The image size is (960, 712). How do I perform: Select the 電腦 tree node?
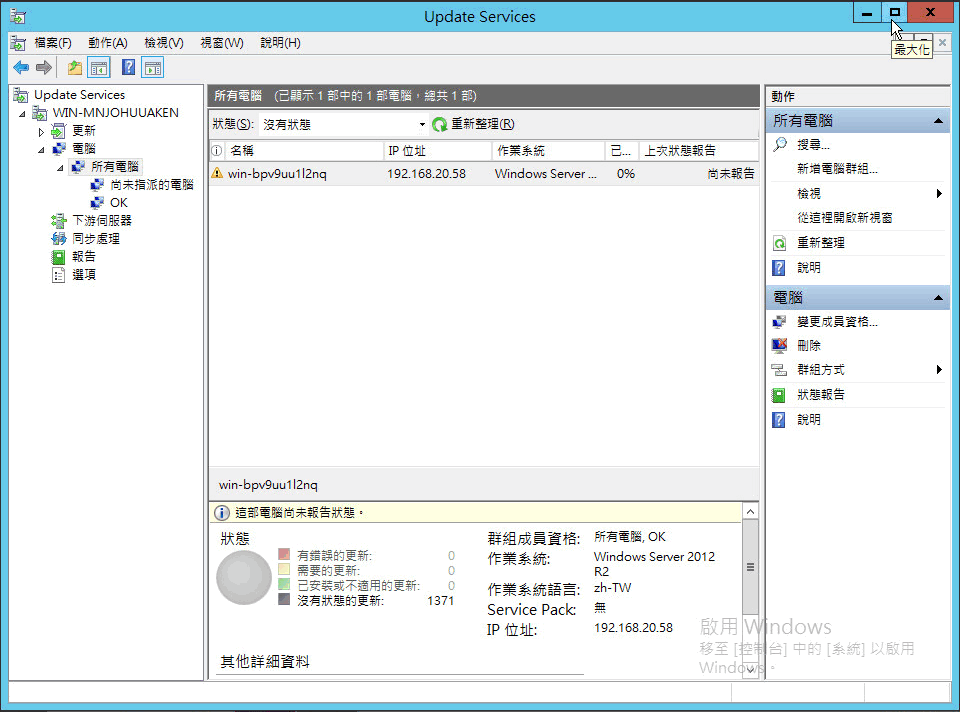point(84,148)
